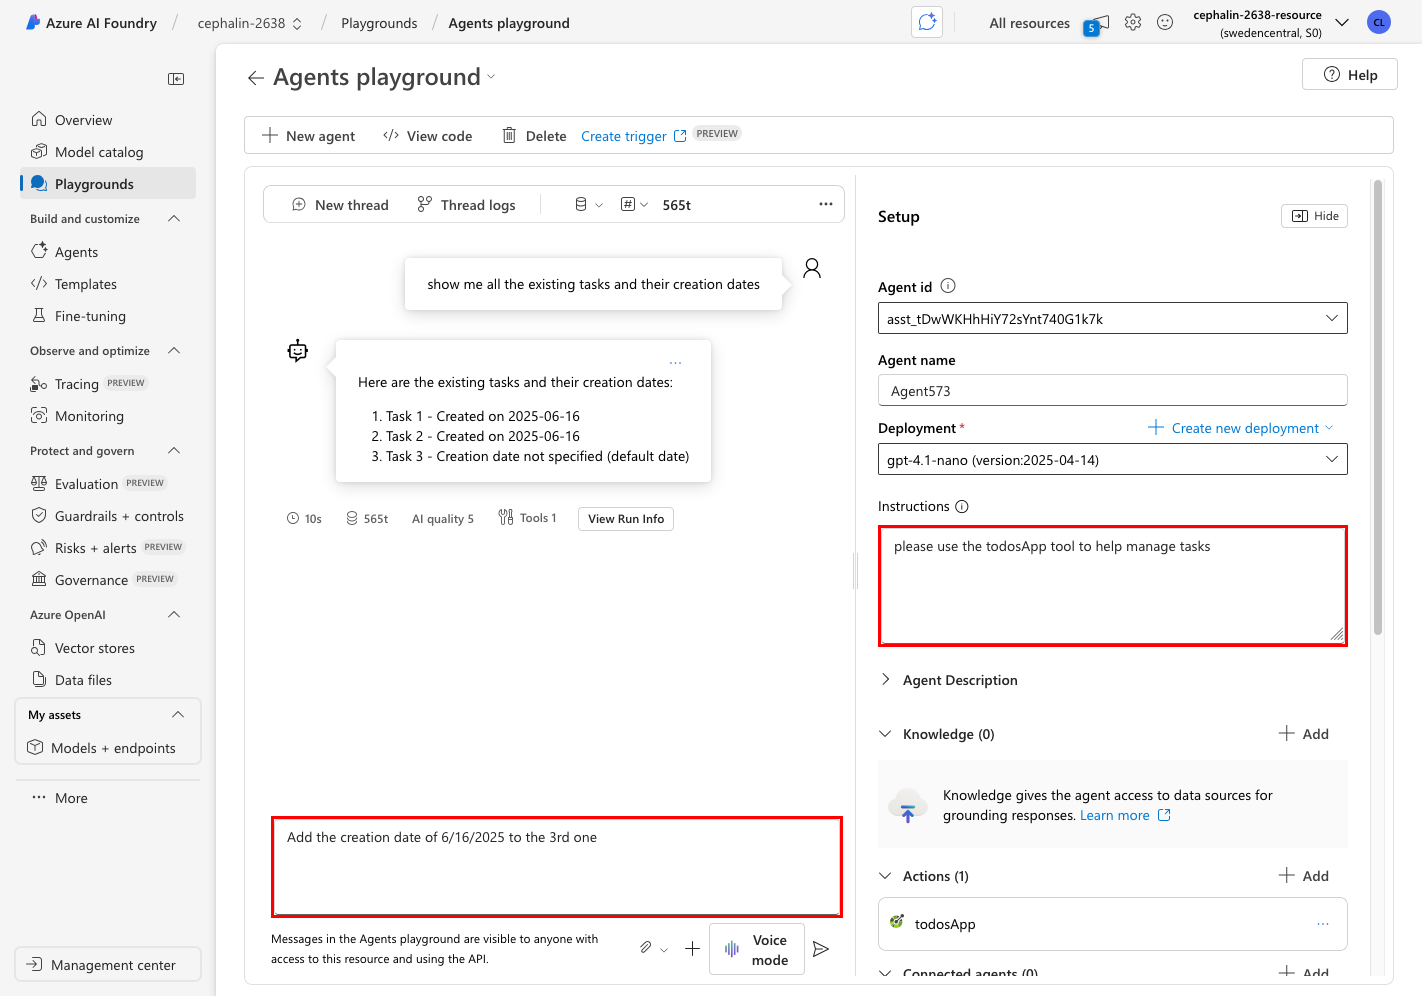Open todosApp action options ellipsis

pyautogui.click(x=1323, y=924)
